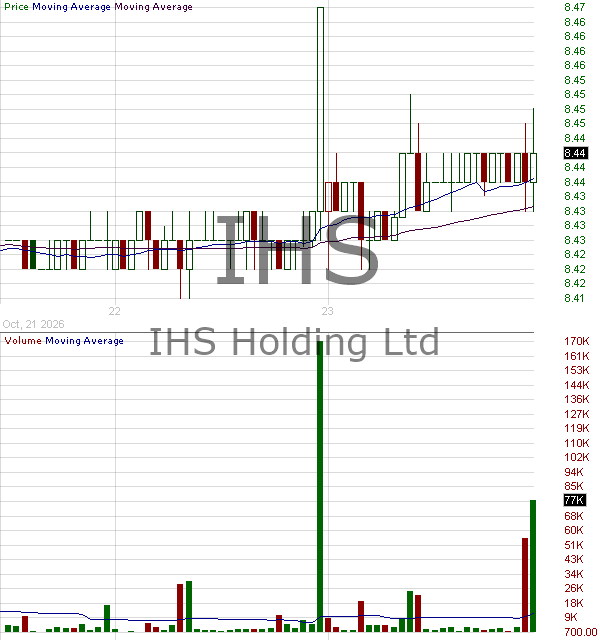Image resolution: width=600 pixels, height=640 pixels.
Task: Select the Volume panel's blue "Moving Average" label
Action: click(x=84, y=340)
